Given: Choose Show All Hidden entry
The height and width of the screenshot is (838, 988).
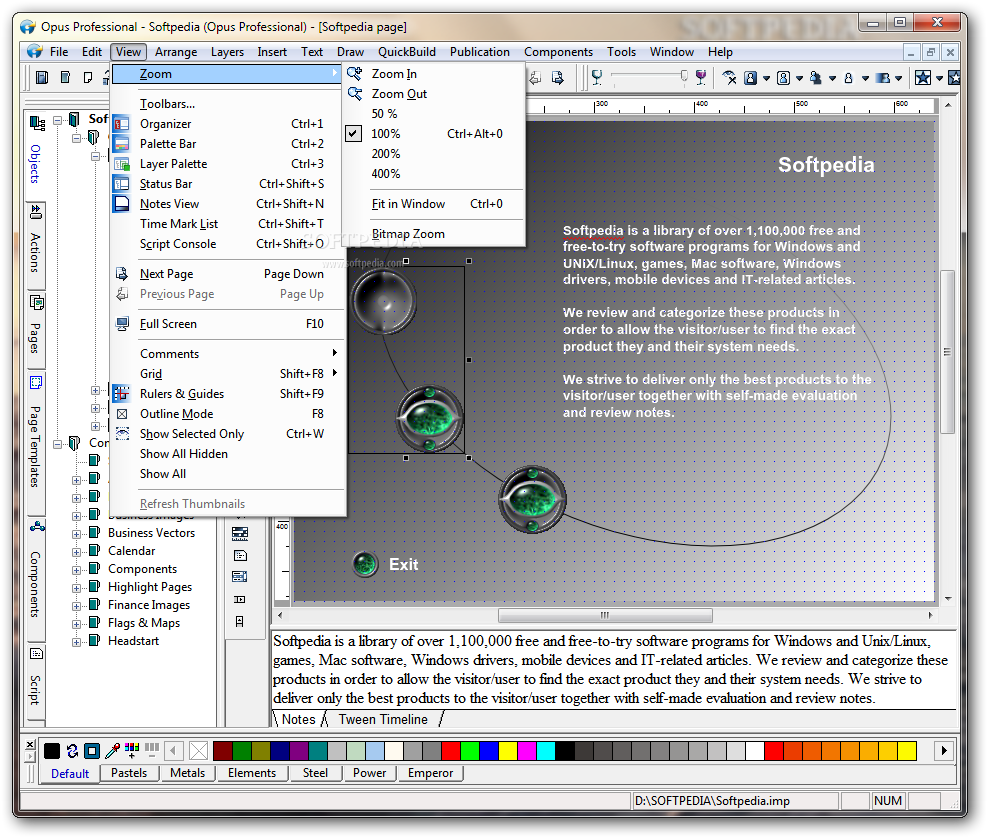Looking at the screenshot, I should pyautogui.click(x=228, y=454).
